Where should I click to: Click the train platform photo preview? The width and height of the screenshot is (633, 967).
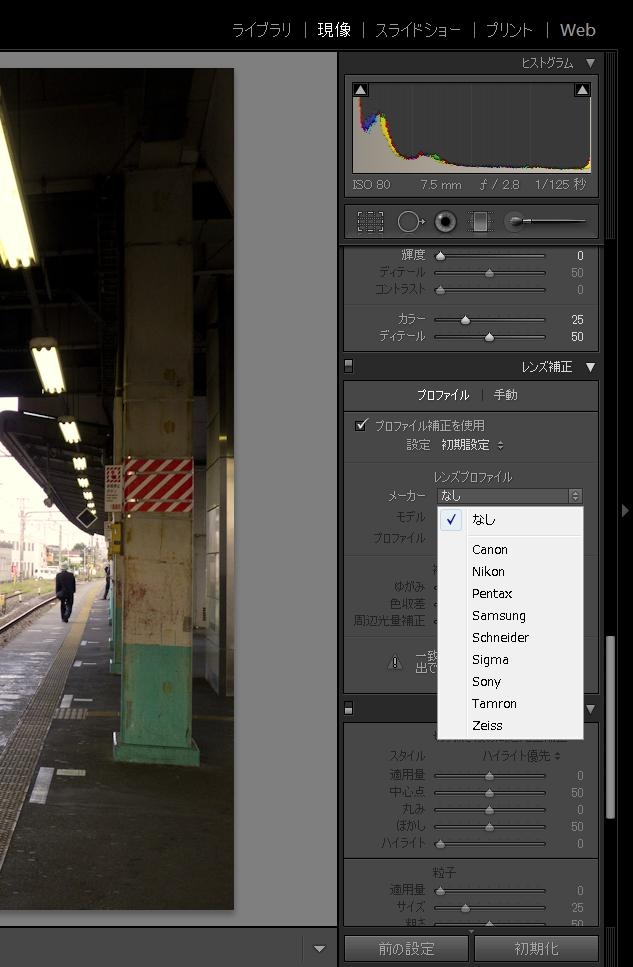(x=117, y=488)
